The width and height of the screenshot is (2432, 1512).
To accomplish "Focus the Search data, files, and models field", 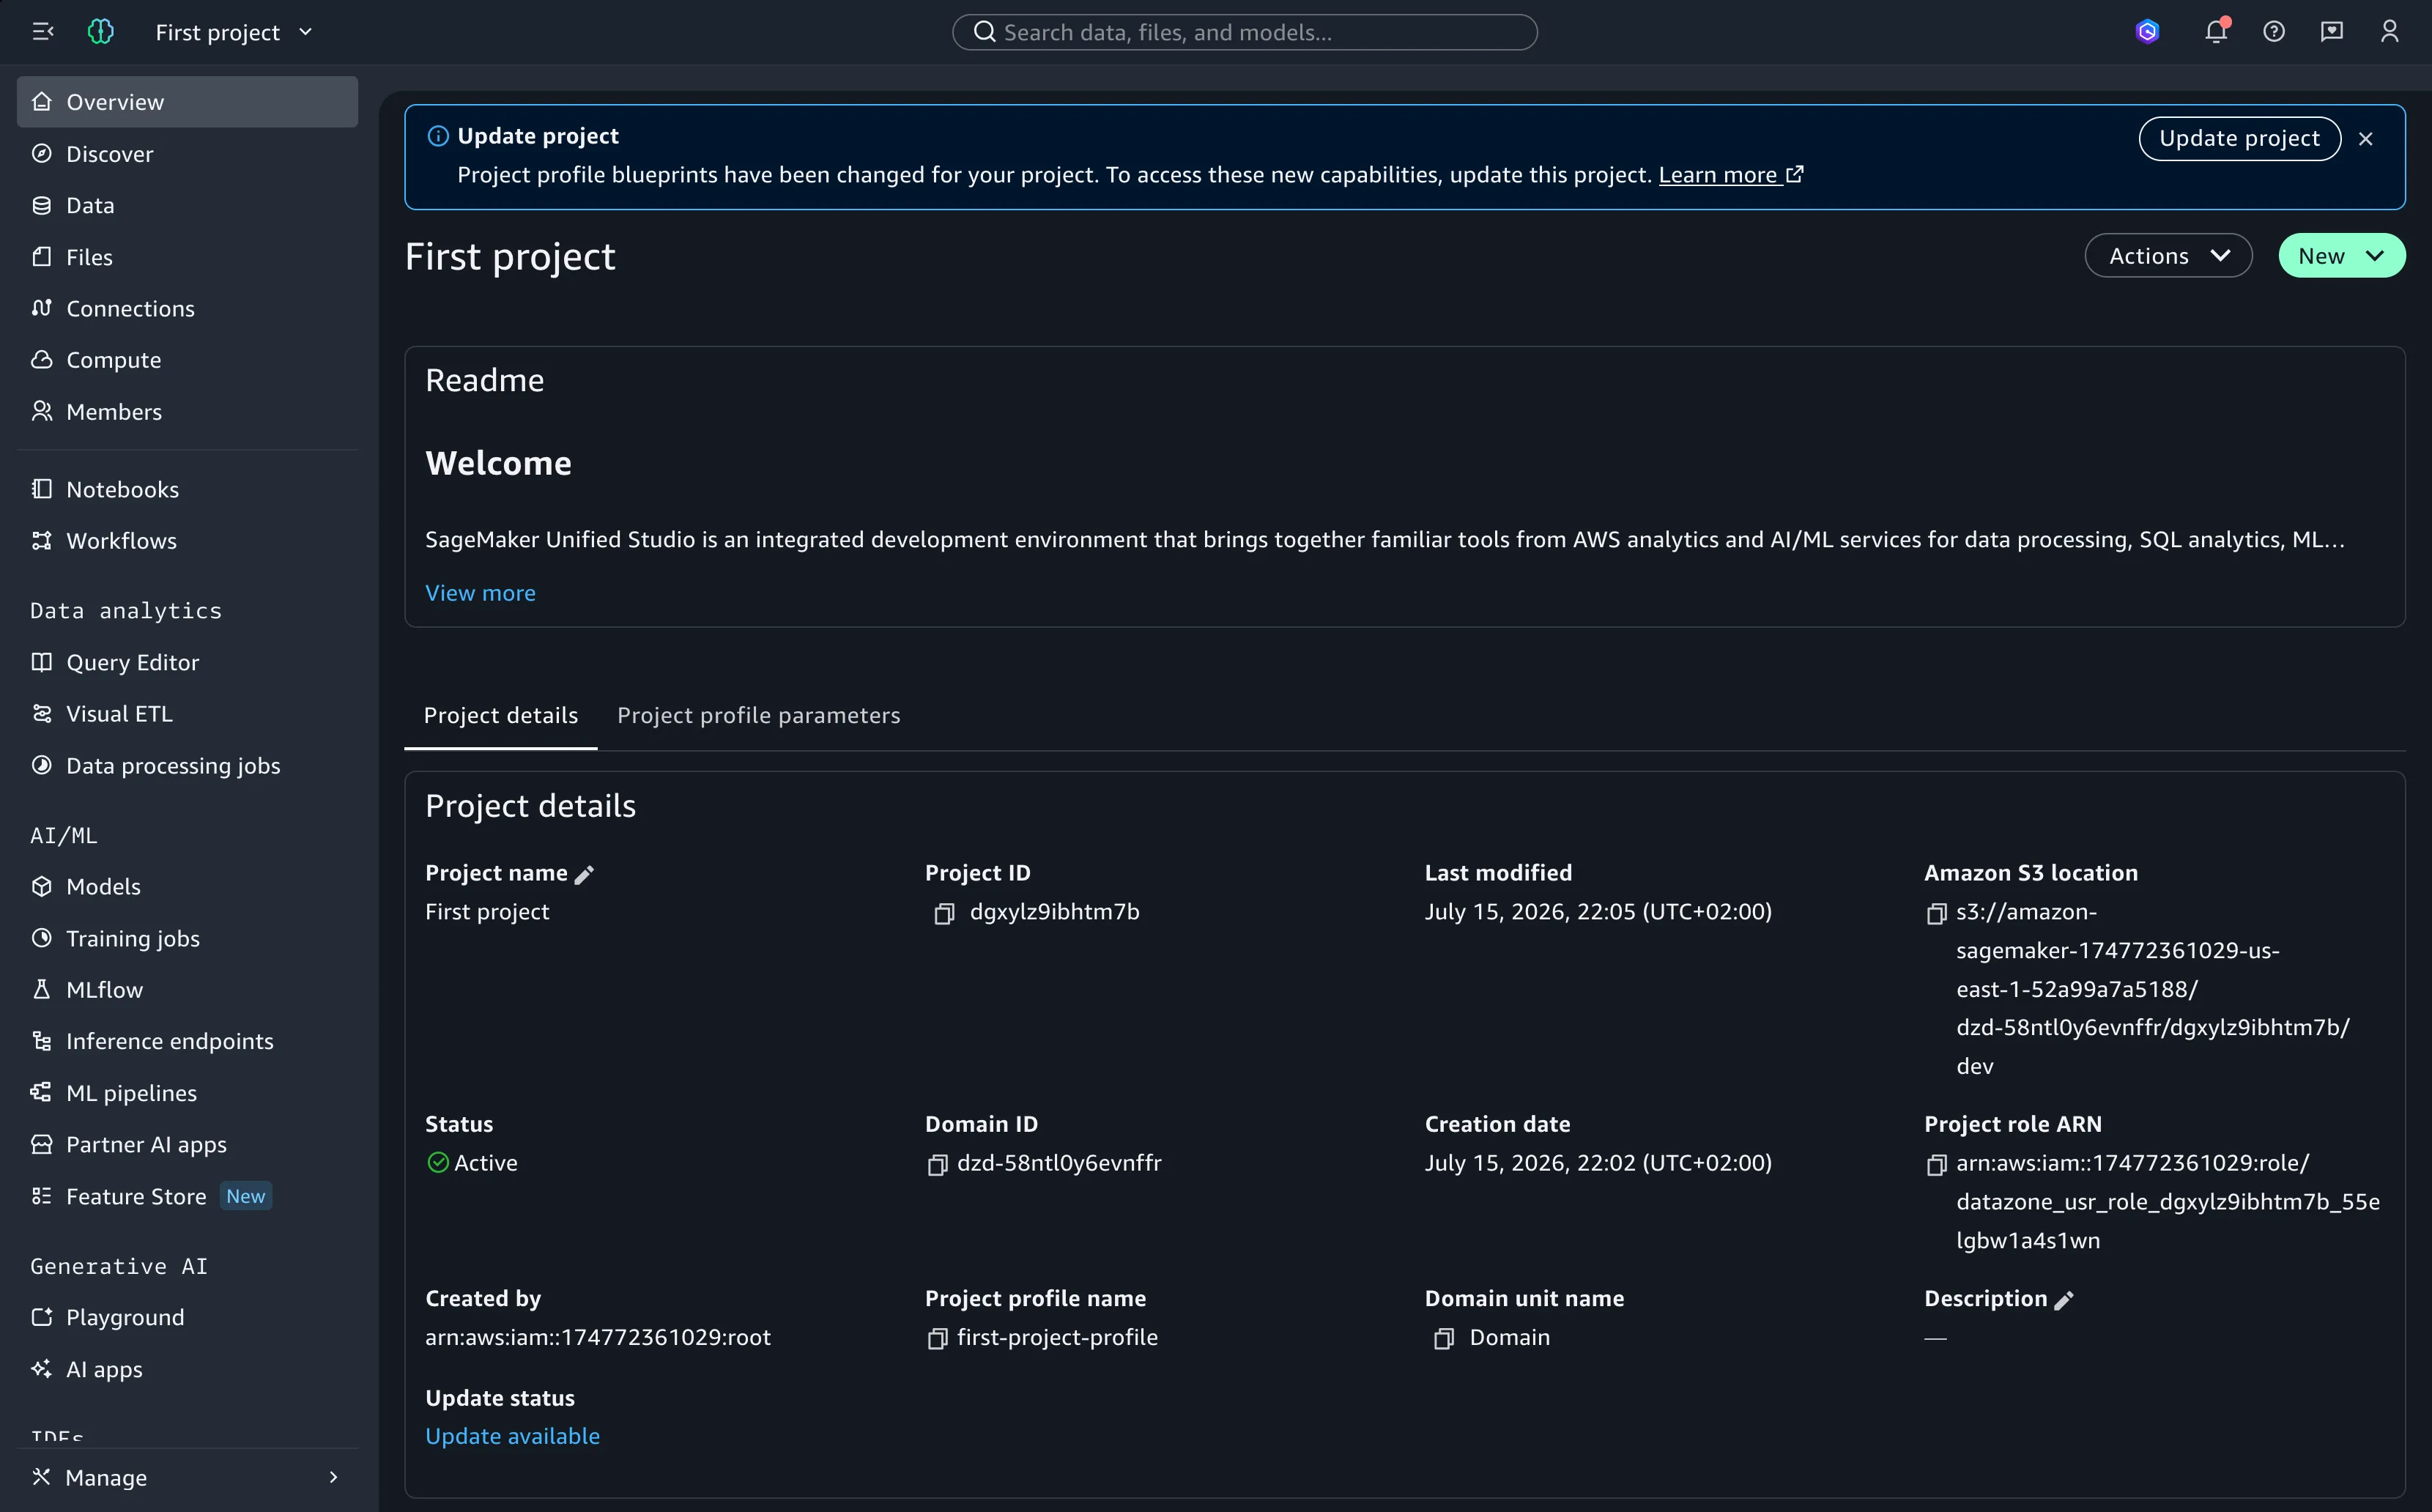I will (1244, 32).
